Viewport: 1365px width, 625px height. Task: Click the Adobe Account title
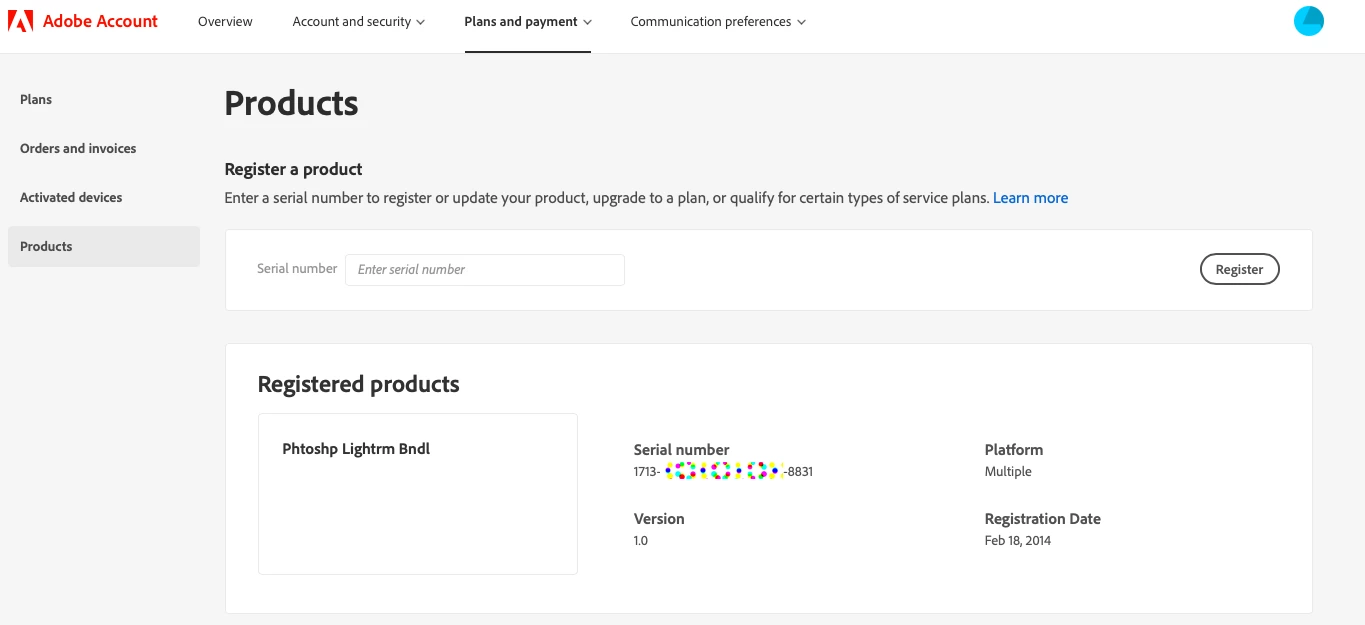pyautogui.click(x=100, y=21)
